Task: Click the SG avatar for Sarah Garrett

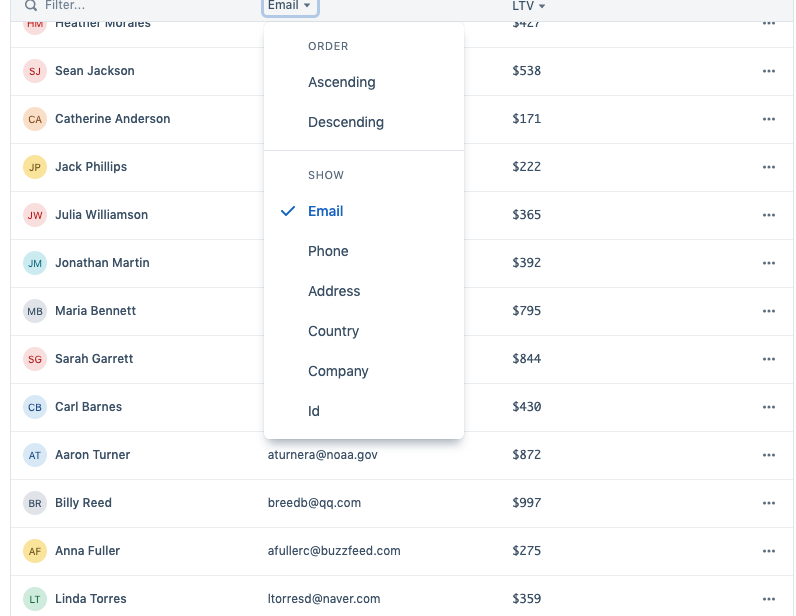Action: click(35, 359)
